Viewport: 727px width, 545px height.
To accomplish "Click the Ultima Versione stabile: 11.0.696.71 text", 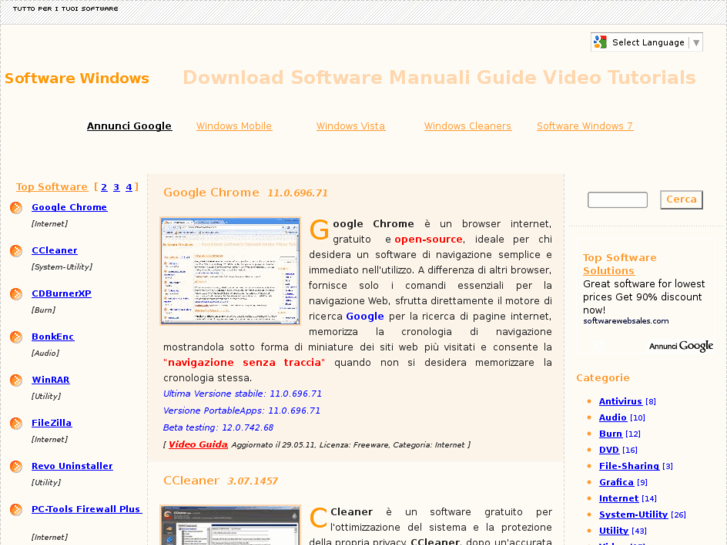I will click(x=242, y=394).
